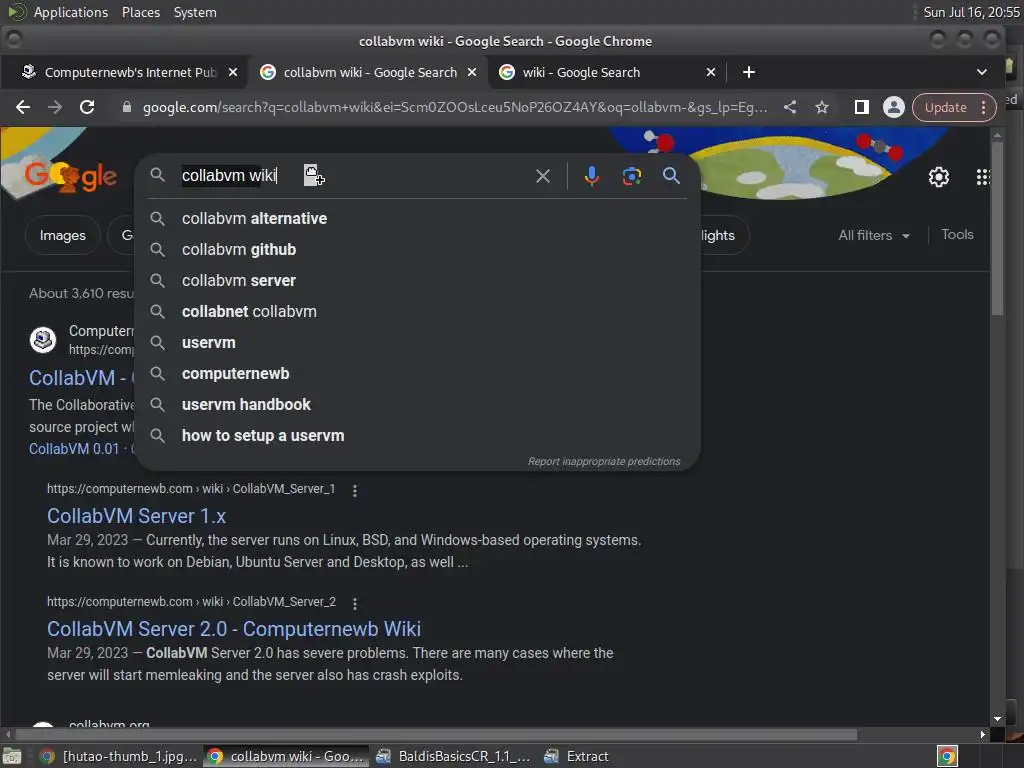Choose suggestion how to setup a uservm
The height and width of the screenshot is (768, 1024).
pos(418,436)
